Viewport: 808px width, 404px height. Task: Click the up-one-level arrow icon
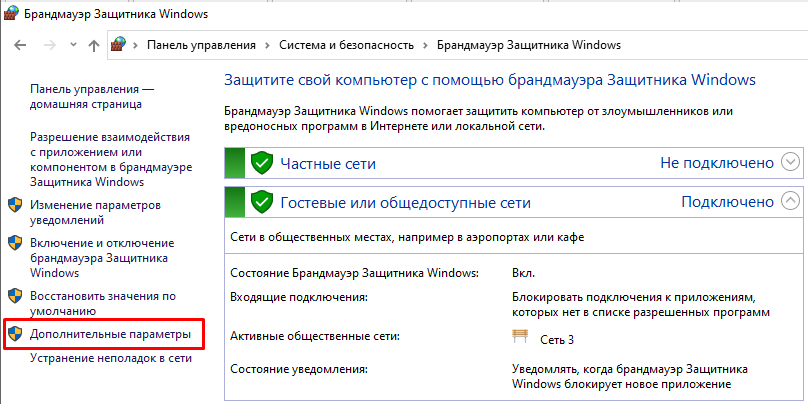pos(93,46)
